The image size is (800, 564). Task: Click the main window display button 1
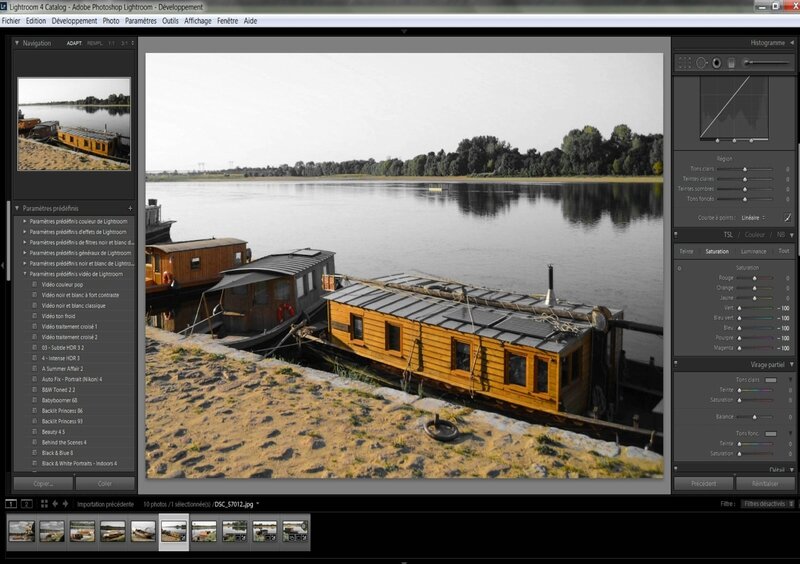coord(11,504)
